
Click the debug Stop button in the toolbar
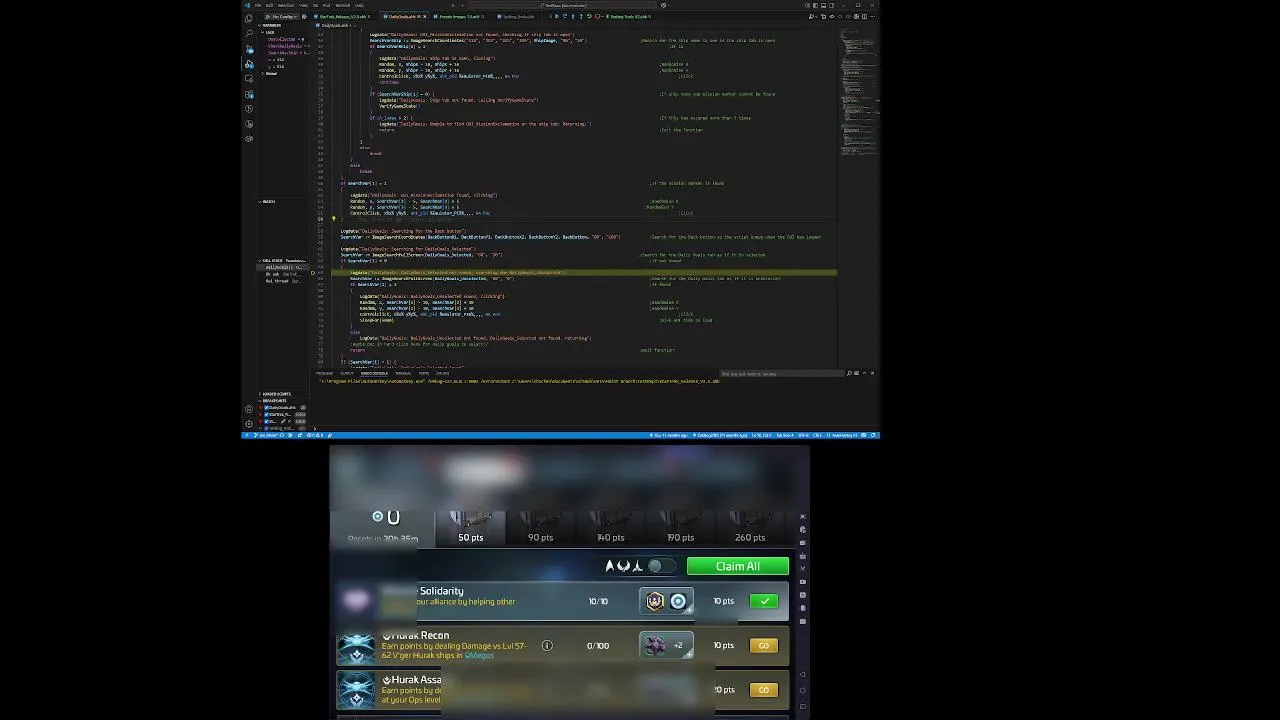point(597,16)
